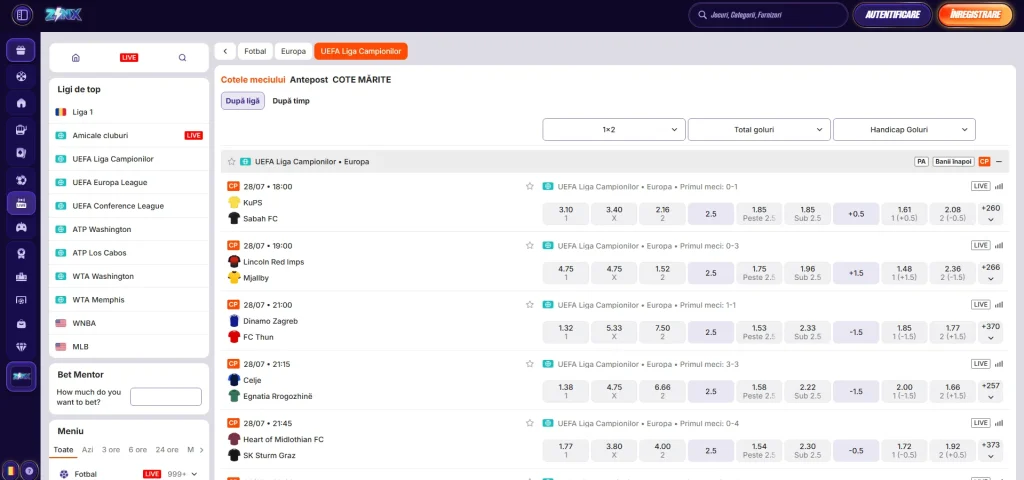Viewport: 1024px width, 480px height.
Task: Click the search games and providers field
Action: [x=768, y=14]
